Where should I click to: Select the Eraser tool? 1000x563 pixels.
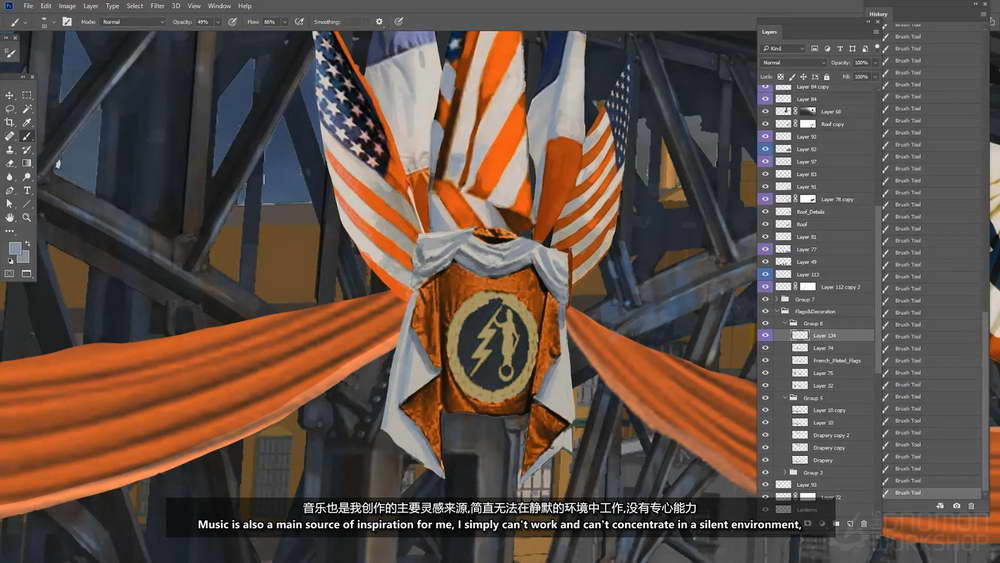10,163
